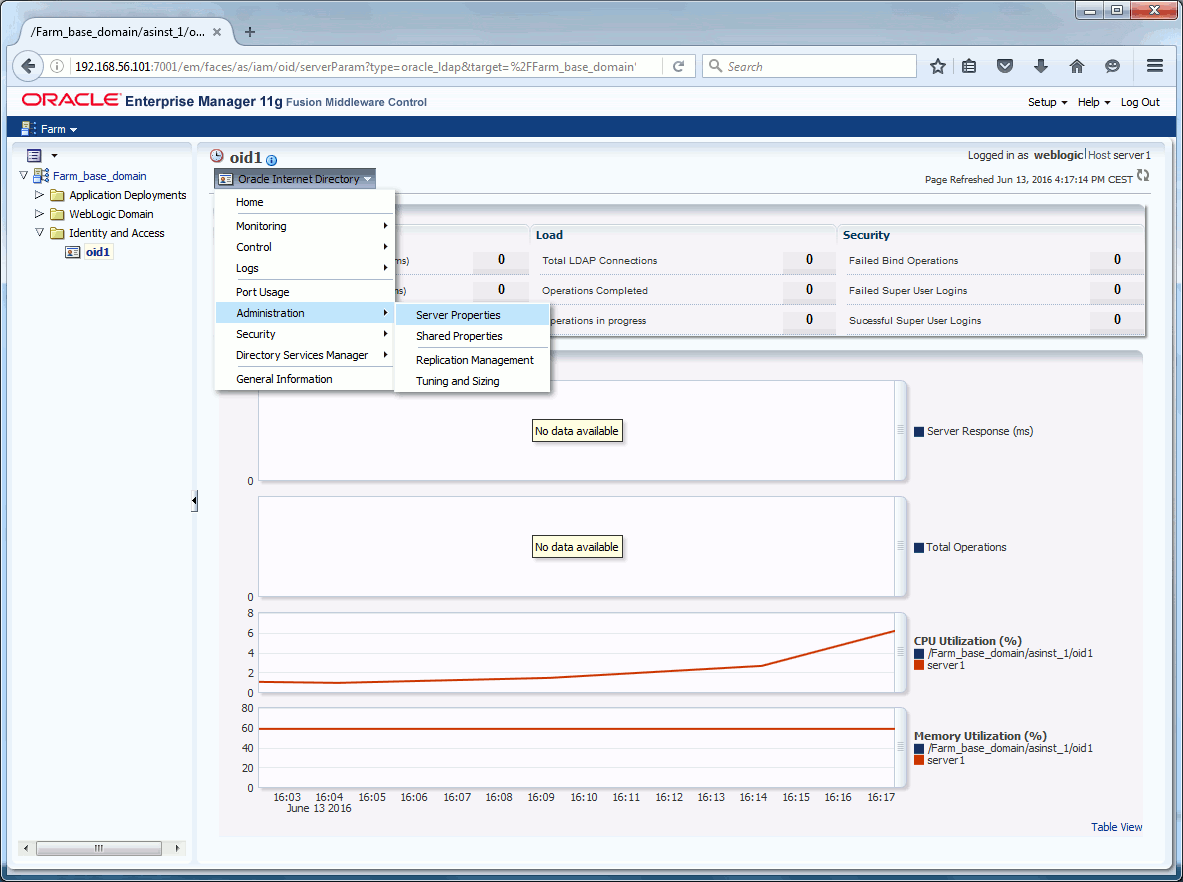Choose General Information from the menu
This screenshot has height=882, width=1183.
pos(305,379)
